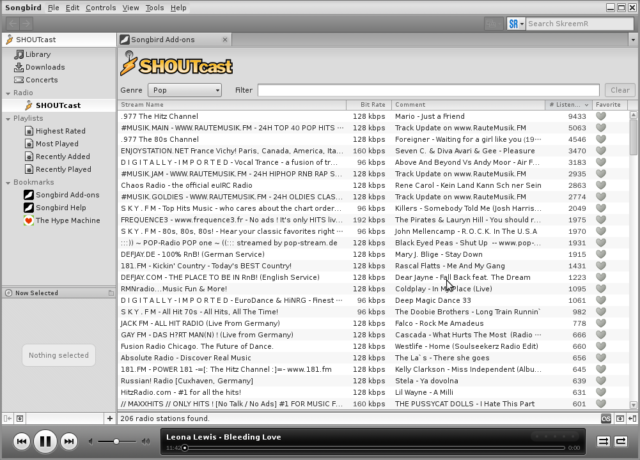Favorite the JACK FM station
The height and width of the screenshot is (460, 640).
pyautogui.click(x=601, y=323)
